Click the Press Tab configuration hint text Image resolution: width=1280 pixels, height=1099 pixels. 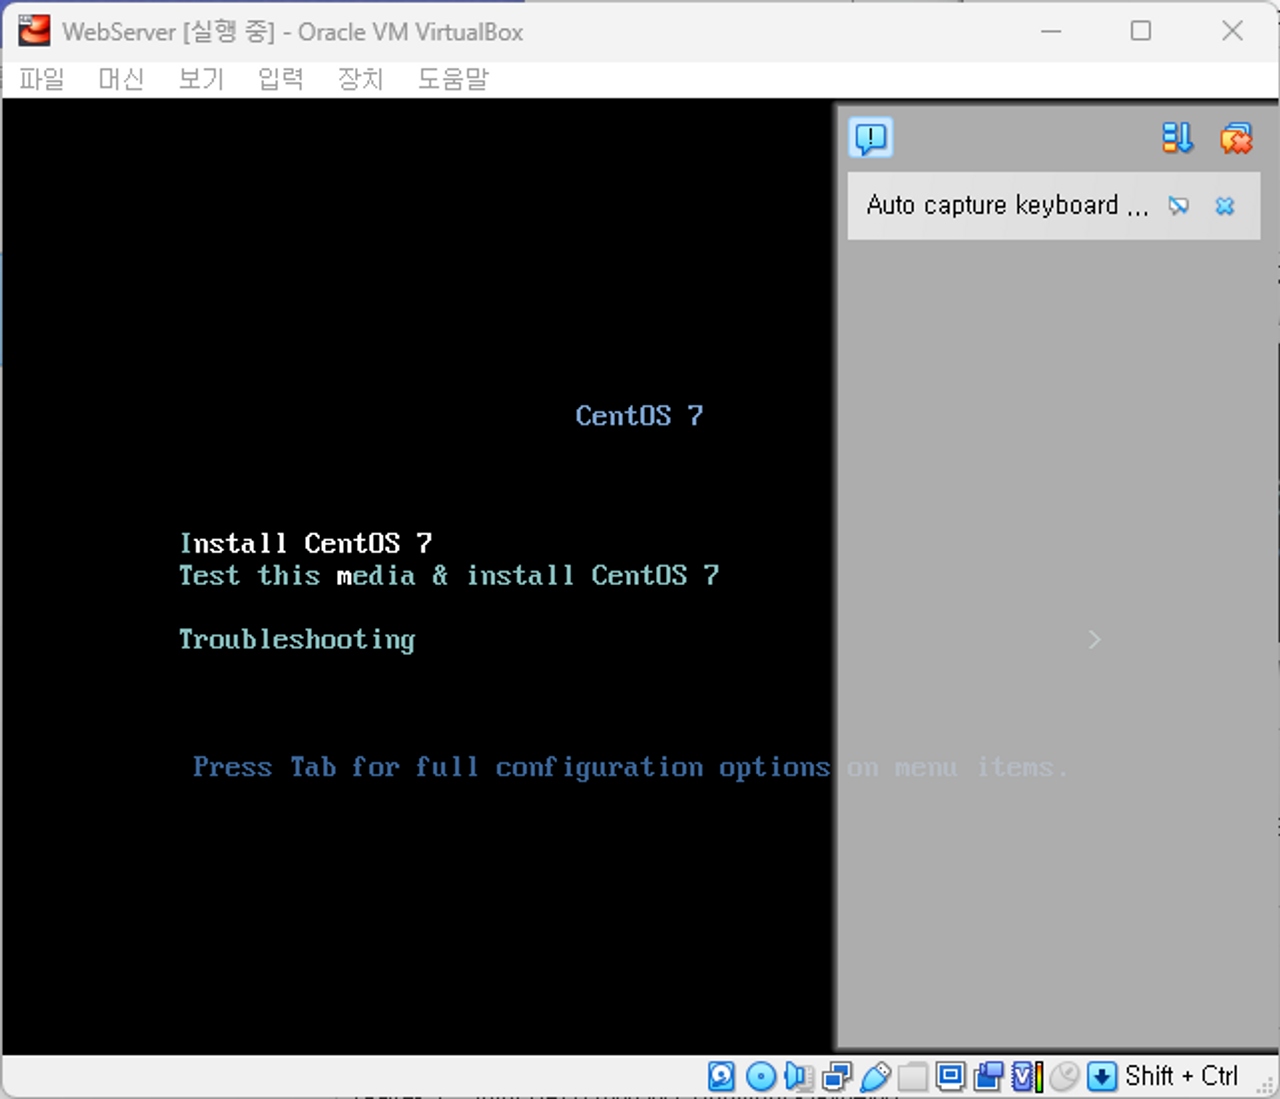coord(630,767)
